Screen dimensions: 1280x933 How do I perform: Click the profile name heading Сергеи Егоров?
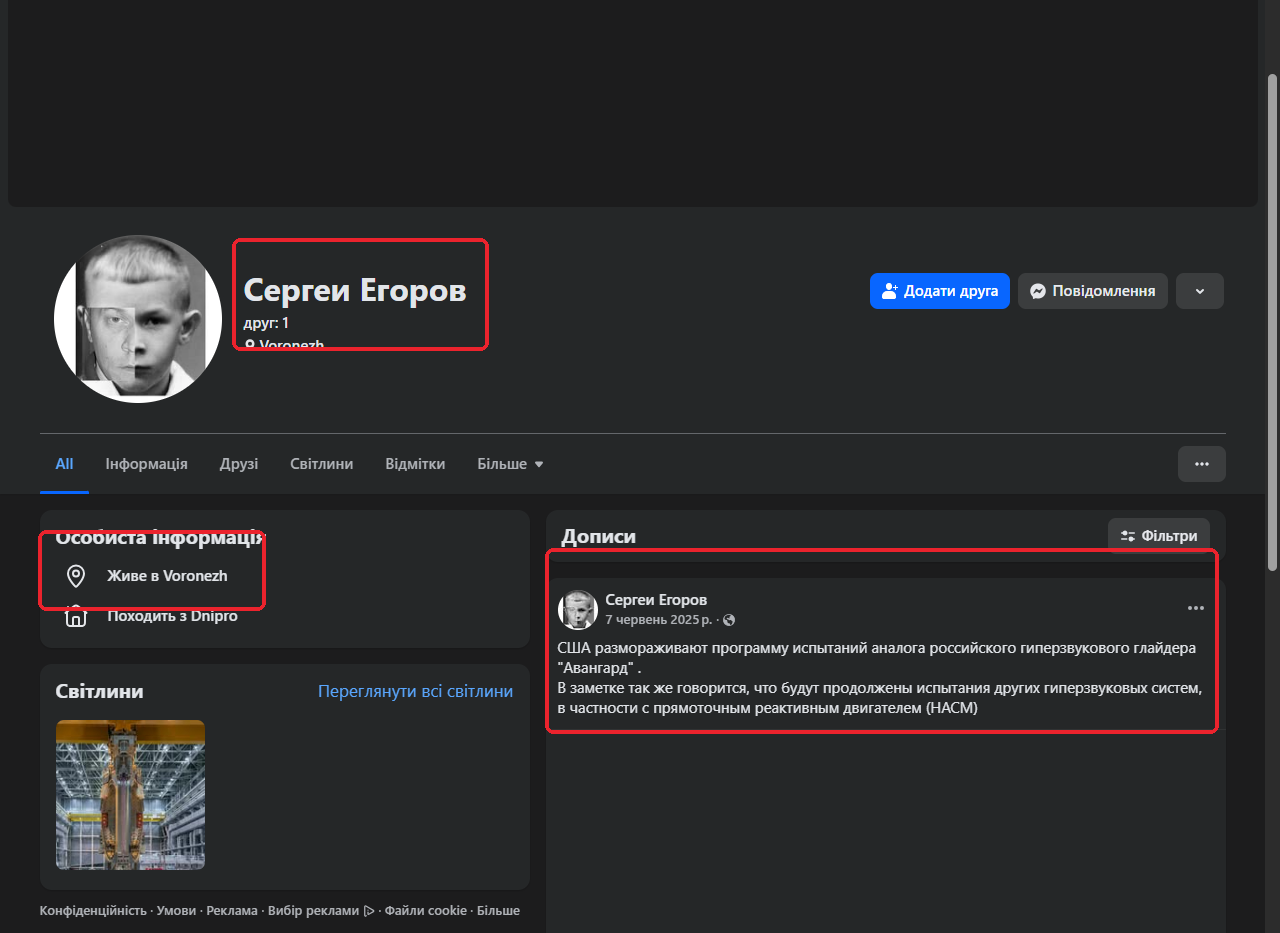tap(355, 290)
